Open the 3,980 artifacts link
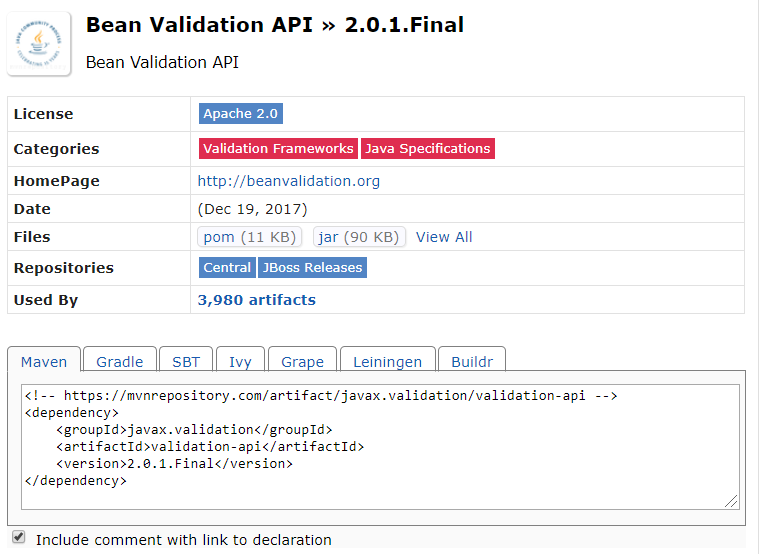The width and height of the screenshot is (759, 554). [257, 300]
